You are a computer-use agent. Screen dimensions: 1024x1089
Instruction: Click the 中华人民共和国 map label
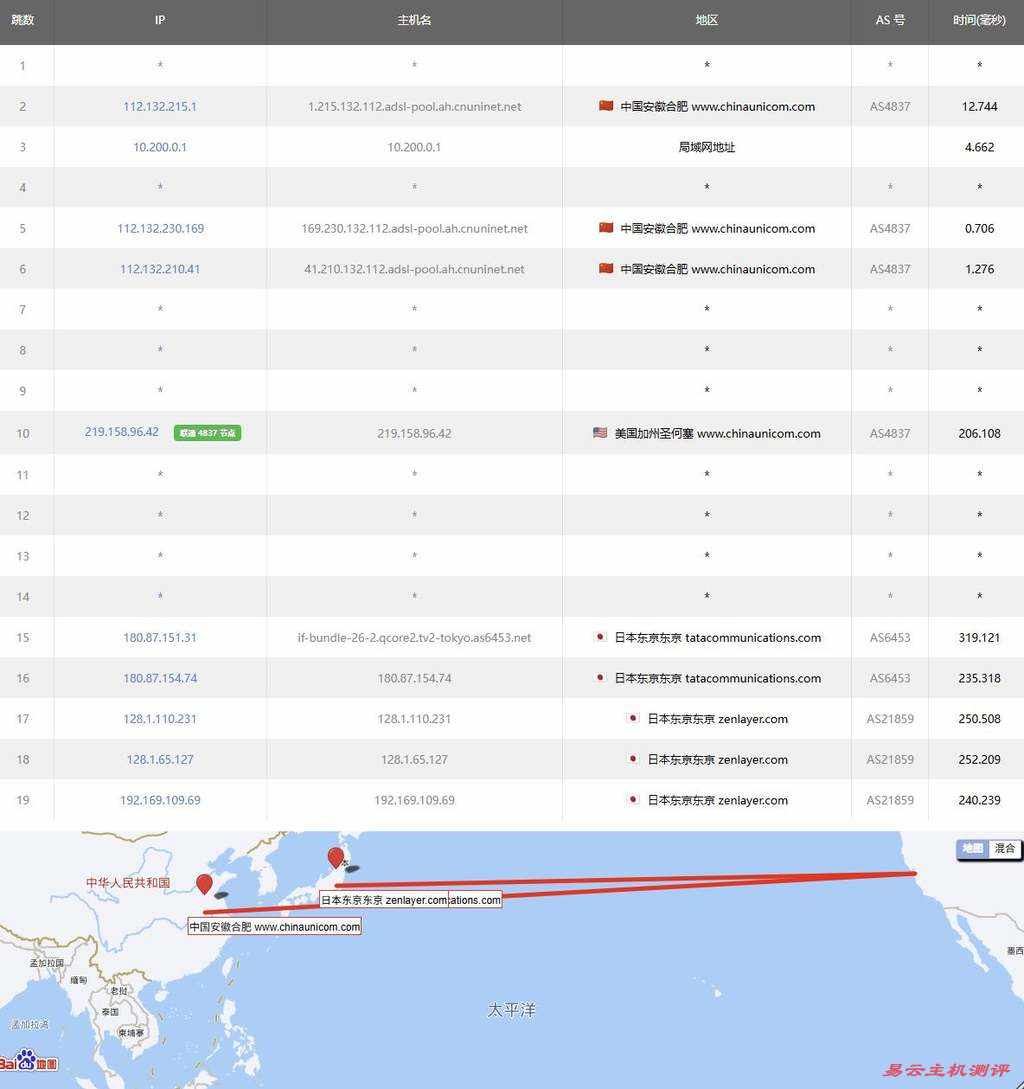(128, 883)
